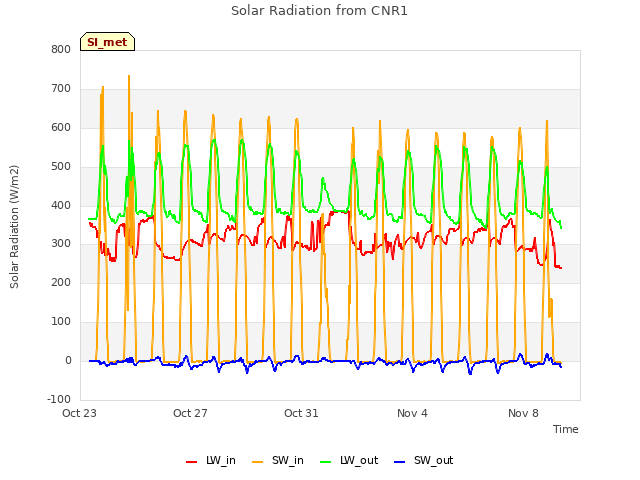Toggle the LW_in series in the legend
Image resolution: width=640 pixels, height=480 pixels.
[x=211, y=460]
